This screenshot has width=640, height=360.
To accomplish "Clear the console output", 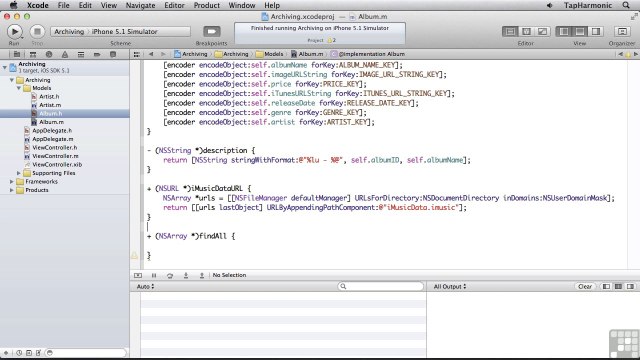I will (x=585, y=287).
